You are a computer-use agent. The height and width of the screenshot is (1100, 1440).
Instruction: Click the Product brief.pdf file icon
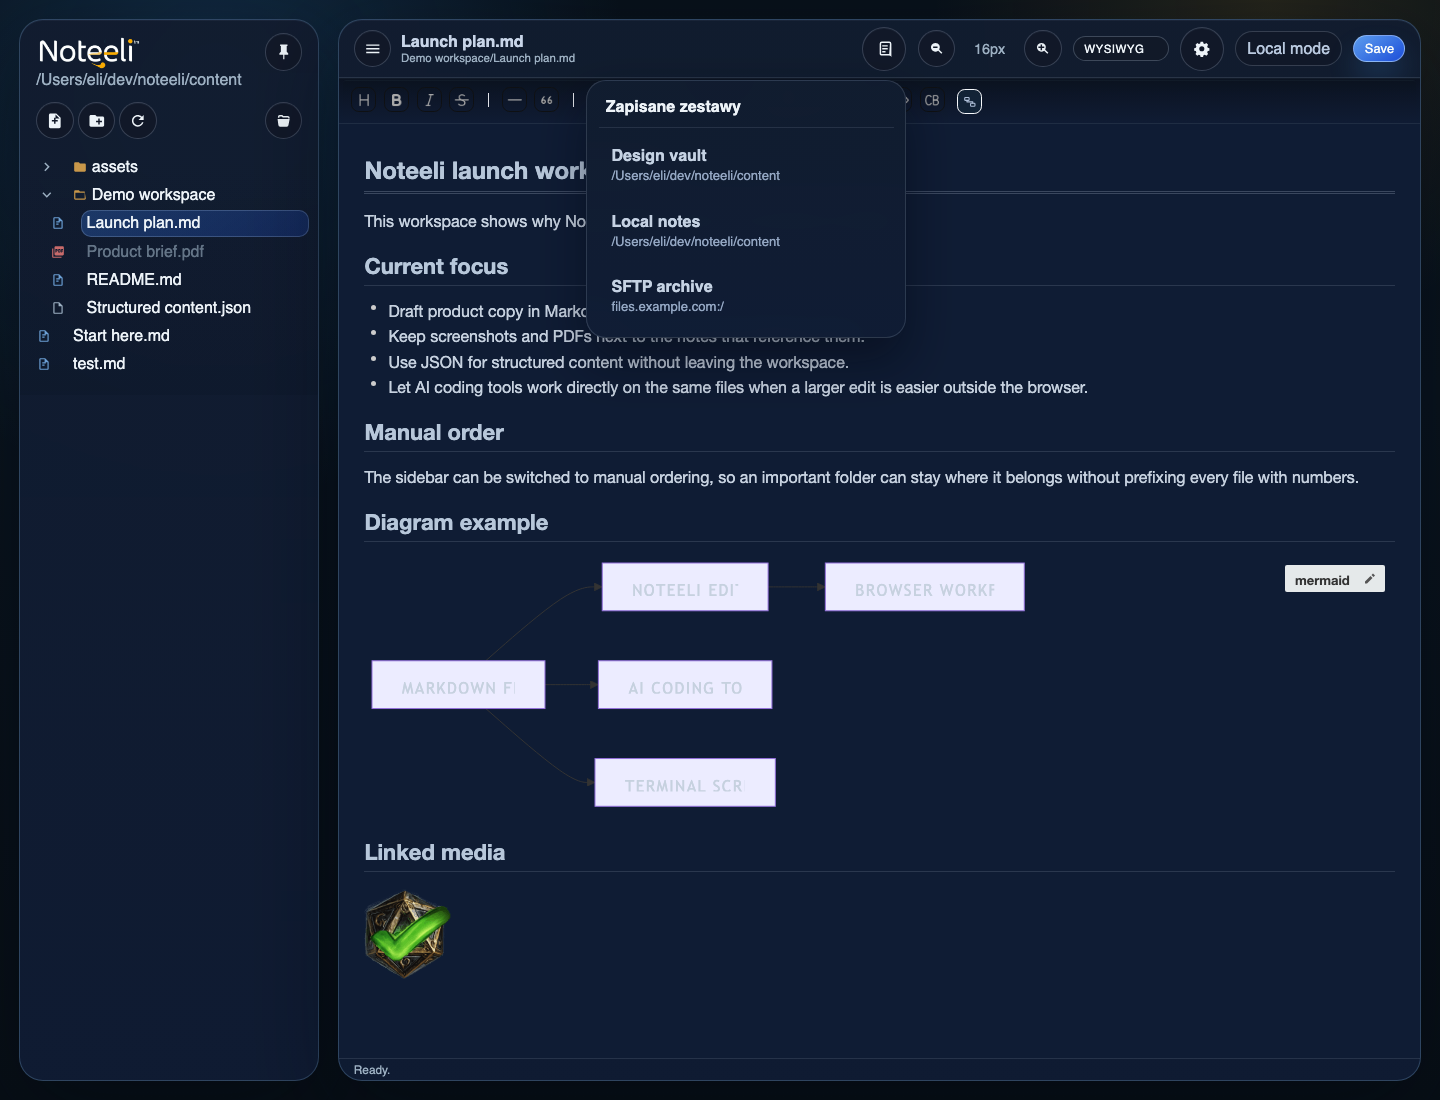pos(58,252)
